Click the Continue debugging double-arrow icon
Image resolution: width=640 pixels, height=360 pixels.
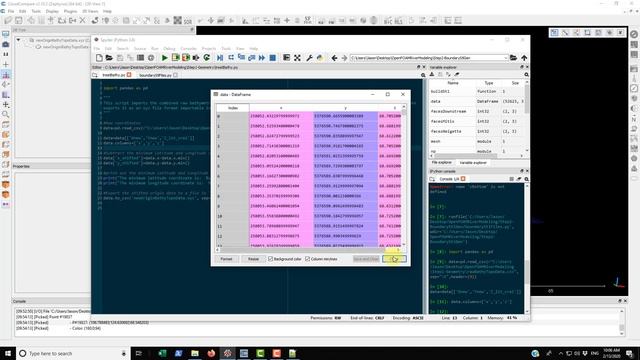pyautogui.click(x=262, y=58)
